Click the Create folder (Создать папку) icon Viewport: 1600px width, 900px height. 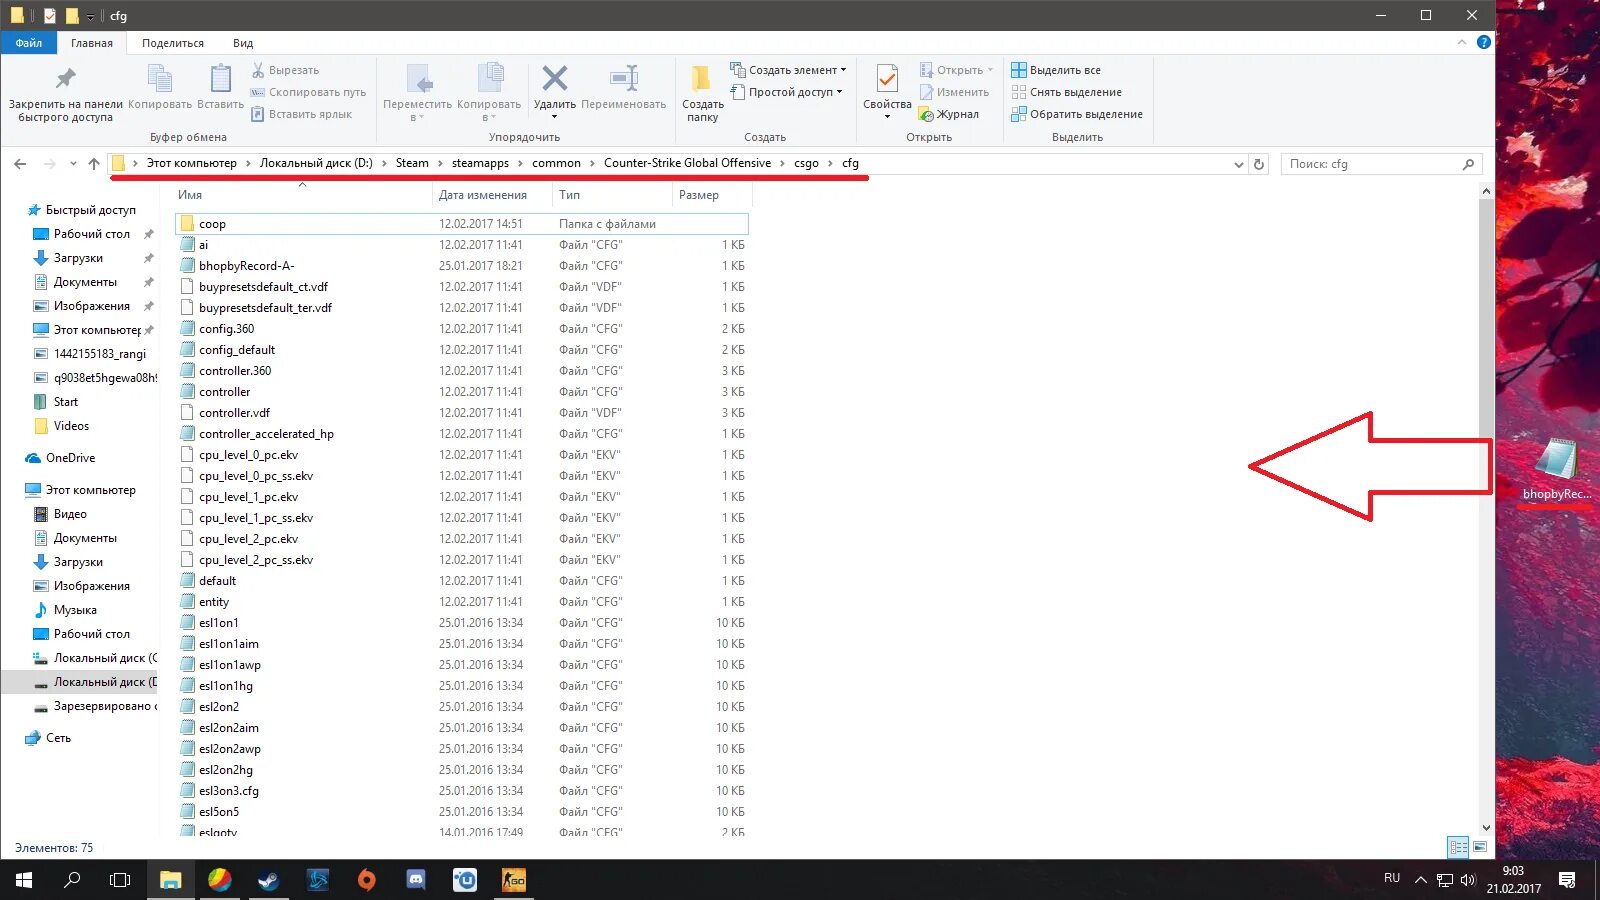(x=702, y=78)
